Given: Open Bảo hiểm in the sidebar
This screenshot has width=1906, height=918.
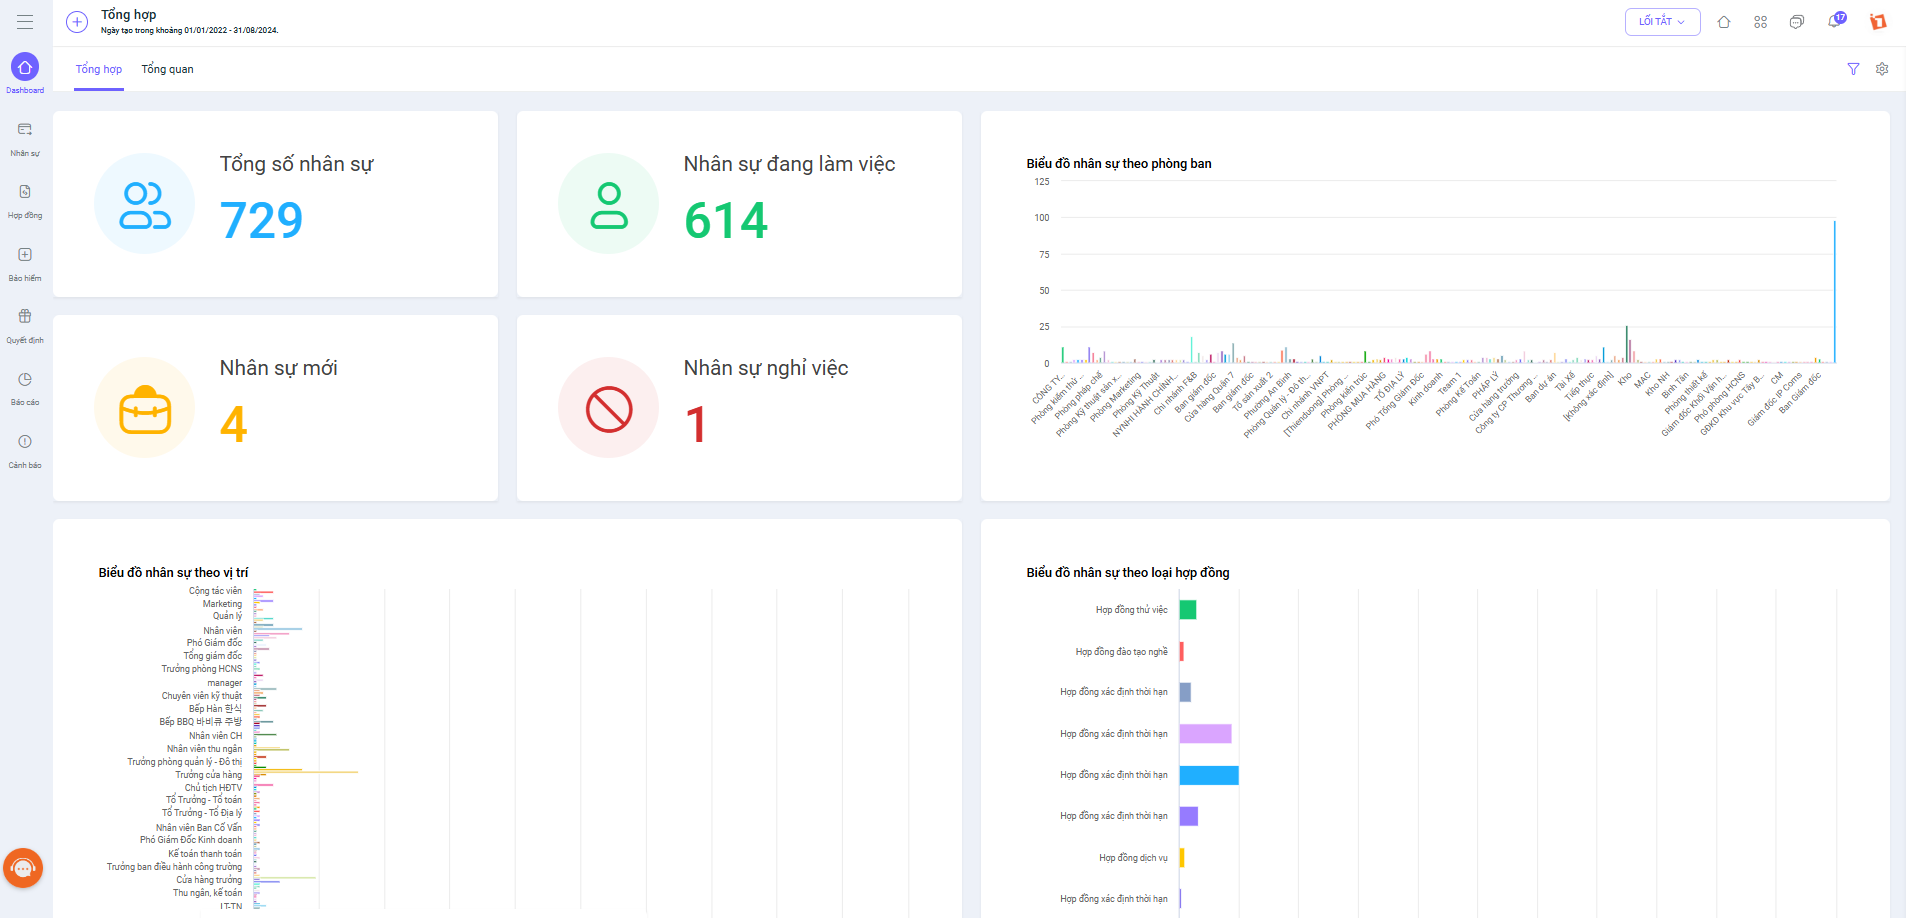Looking at the screenshot, I should click(x=25, y=264).
